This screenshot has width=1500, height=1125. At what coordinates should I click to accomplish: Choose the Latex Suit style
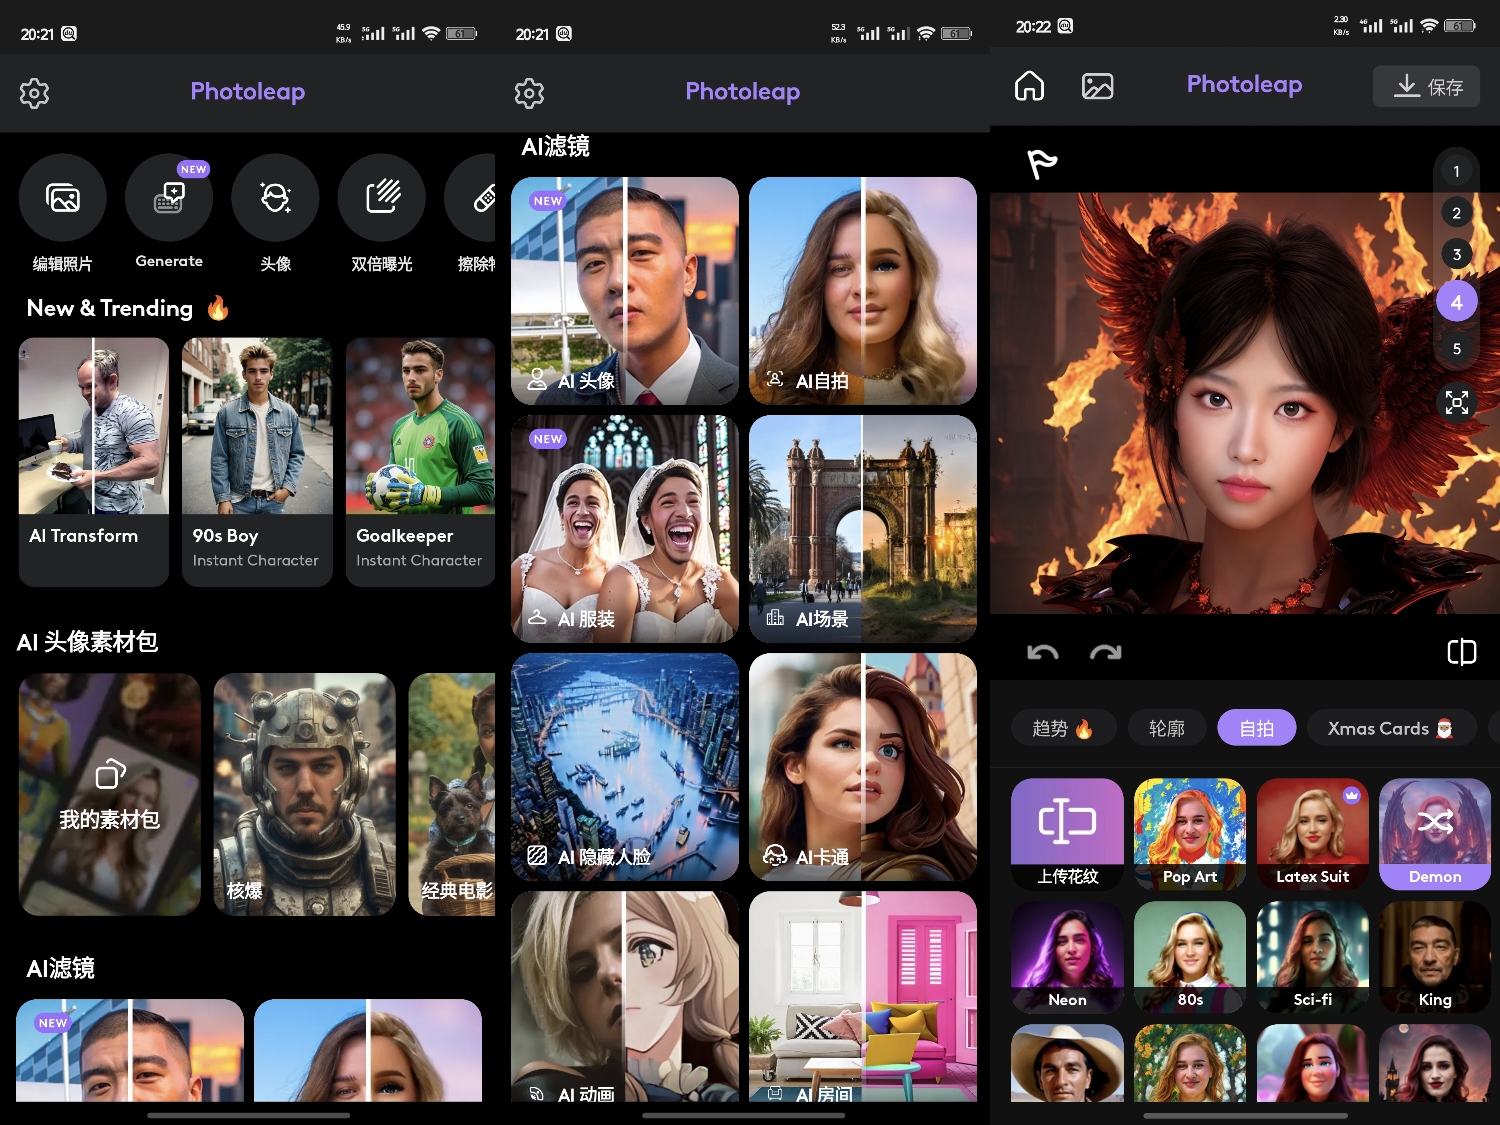(1313, 834)
